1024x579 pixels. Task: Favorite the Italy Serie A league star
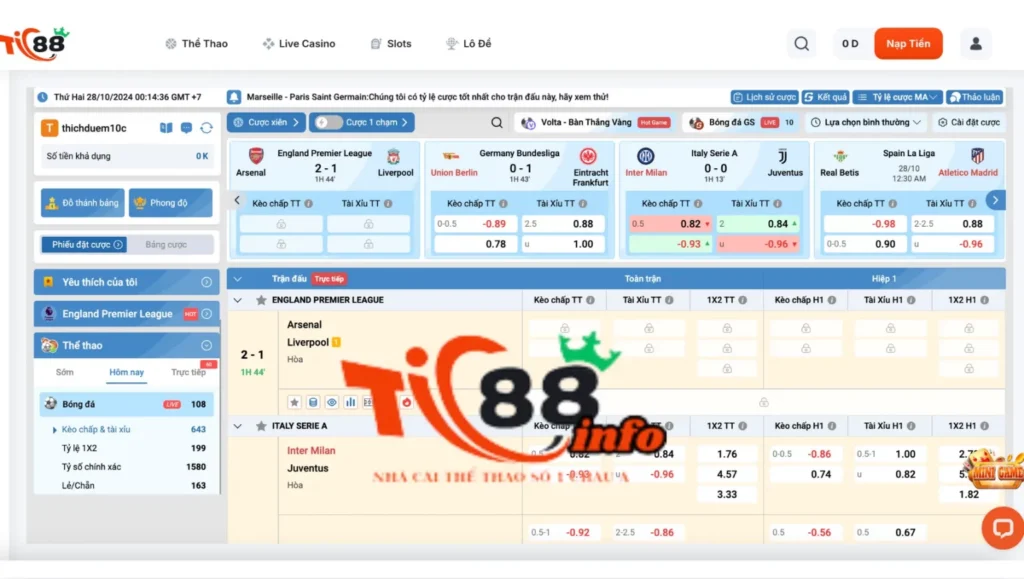click(x=261, y=426)
